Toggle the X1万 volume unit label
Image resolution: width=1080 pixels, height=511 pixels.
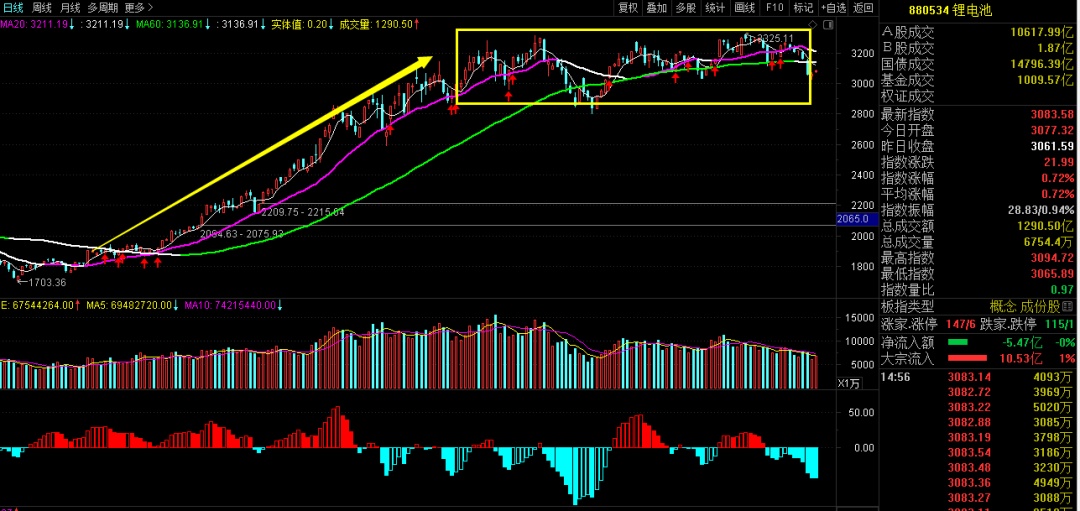(848, 382)
